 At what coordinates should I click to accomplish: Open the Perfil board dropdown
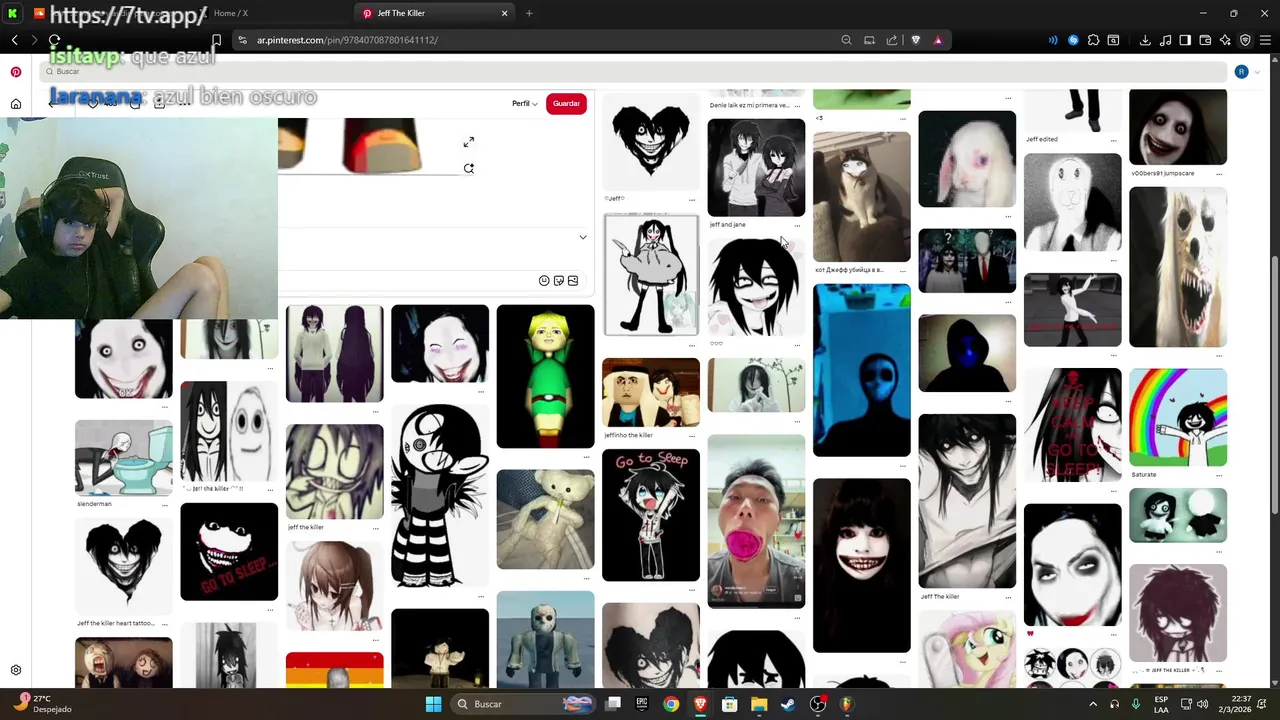[x=525, y=104]
